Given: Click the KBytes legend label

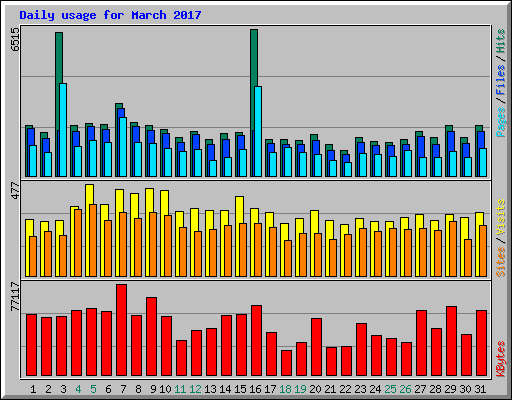Looking at the screenshot, I should pos(501,359).
